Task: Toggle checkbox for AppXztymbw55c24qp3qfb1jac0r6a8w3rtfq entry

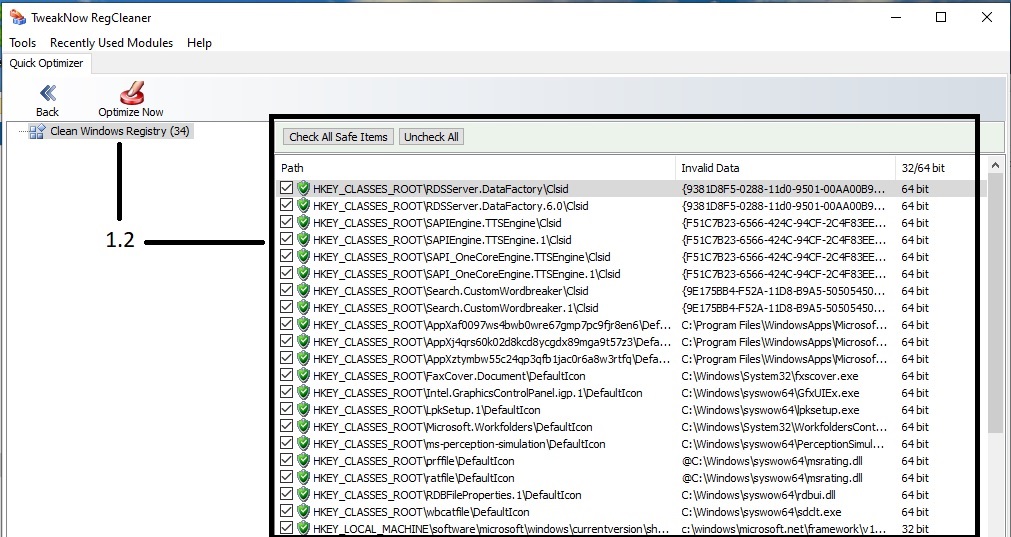Action: pos(286,358)
